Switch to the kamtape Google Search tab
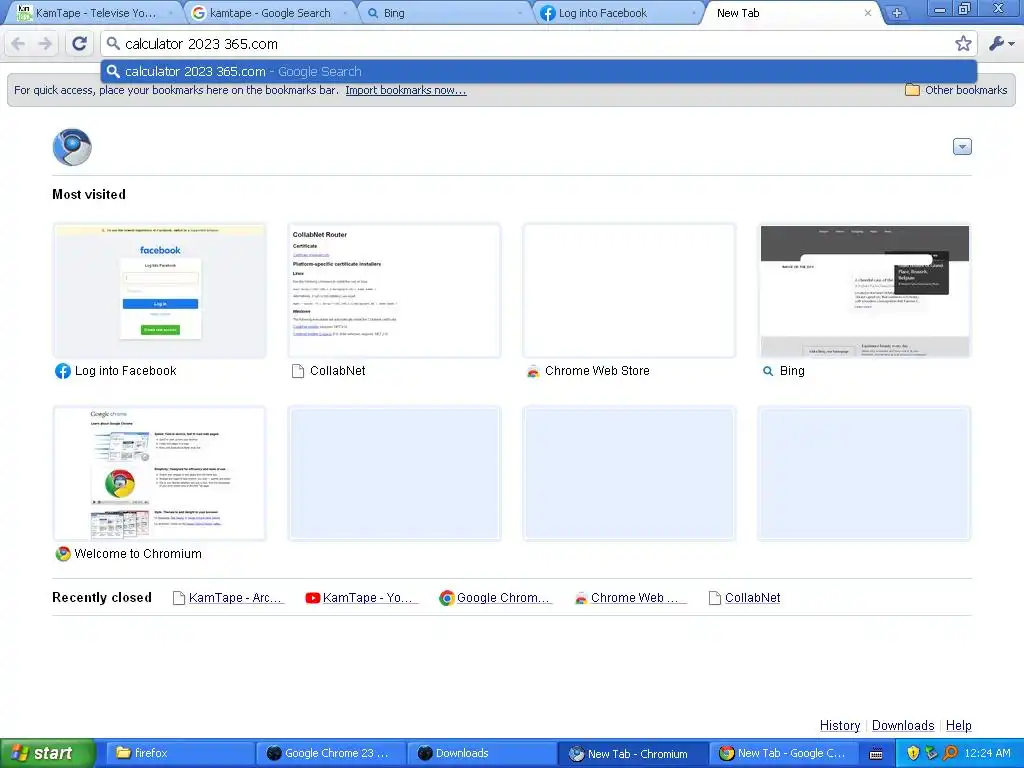Viewport: 1024px width, 768px height. tap(269, 13)
